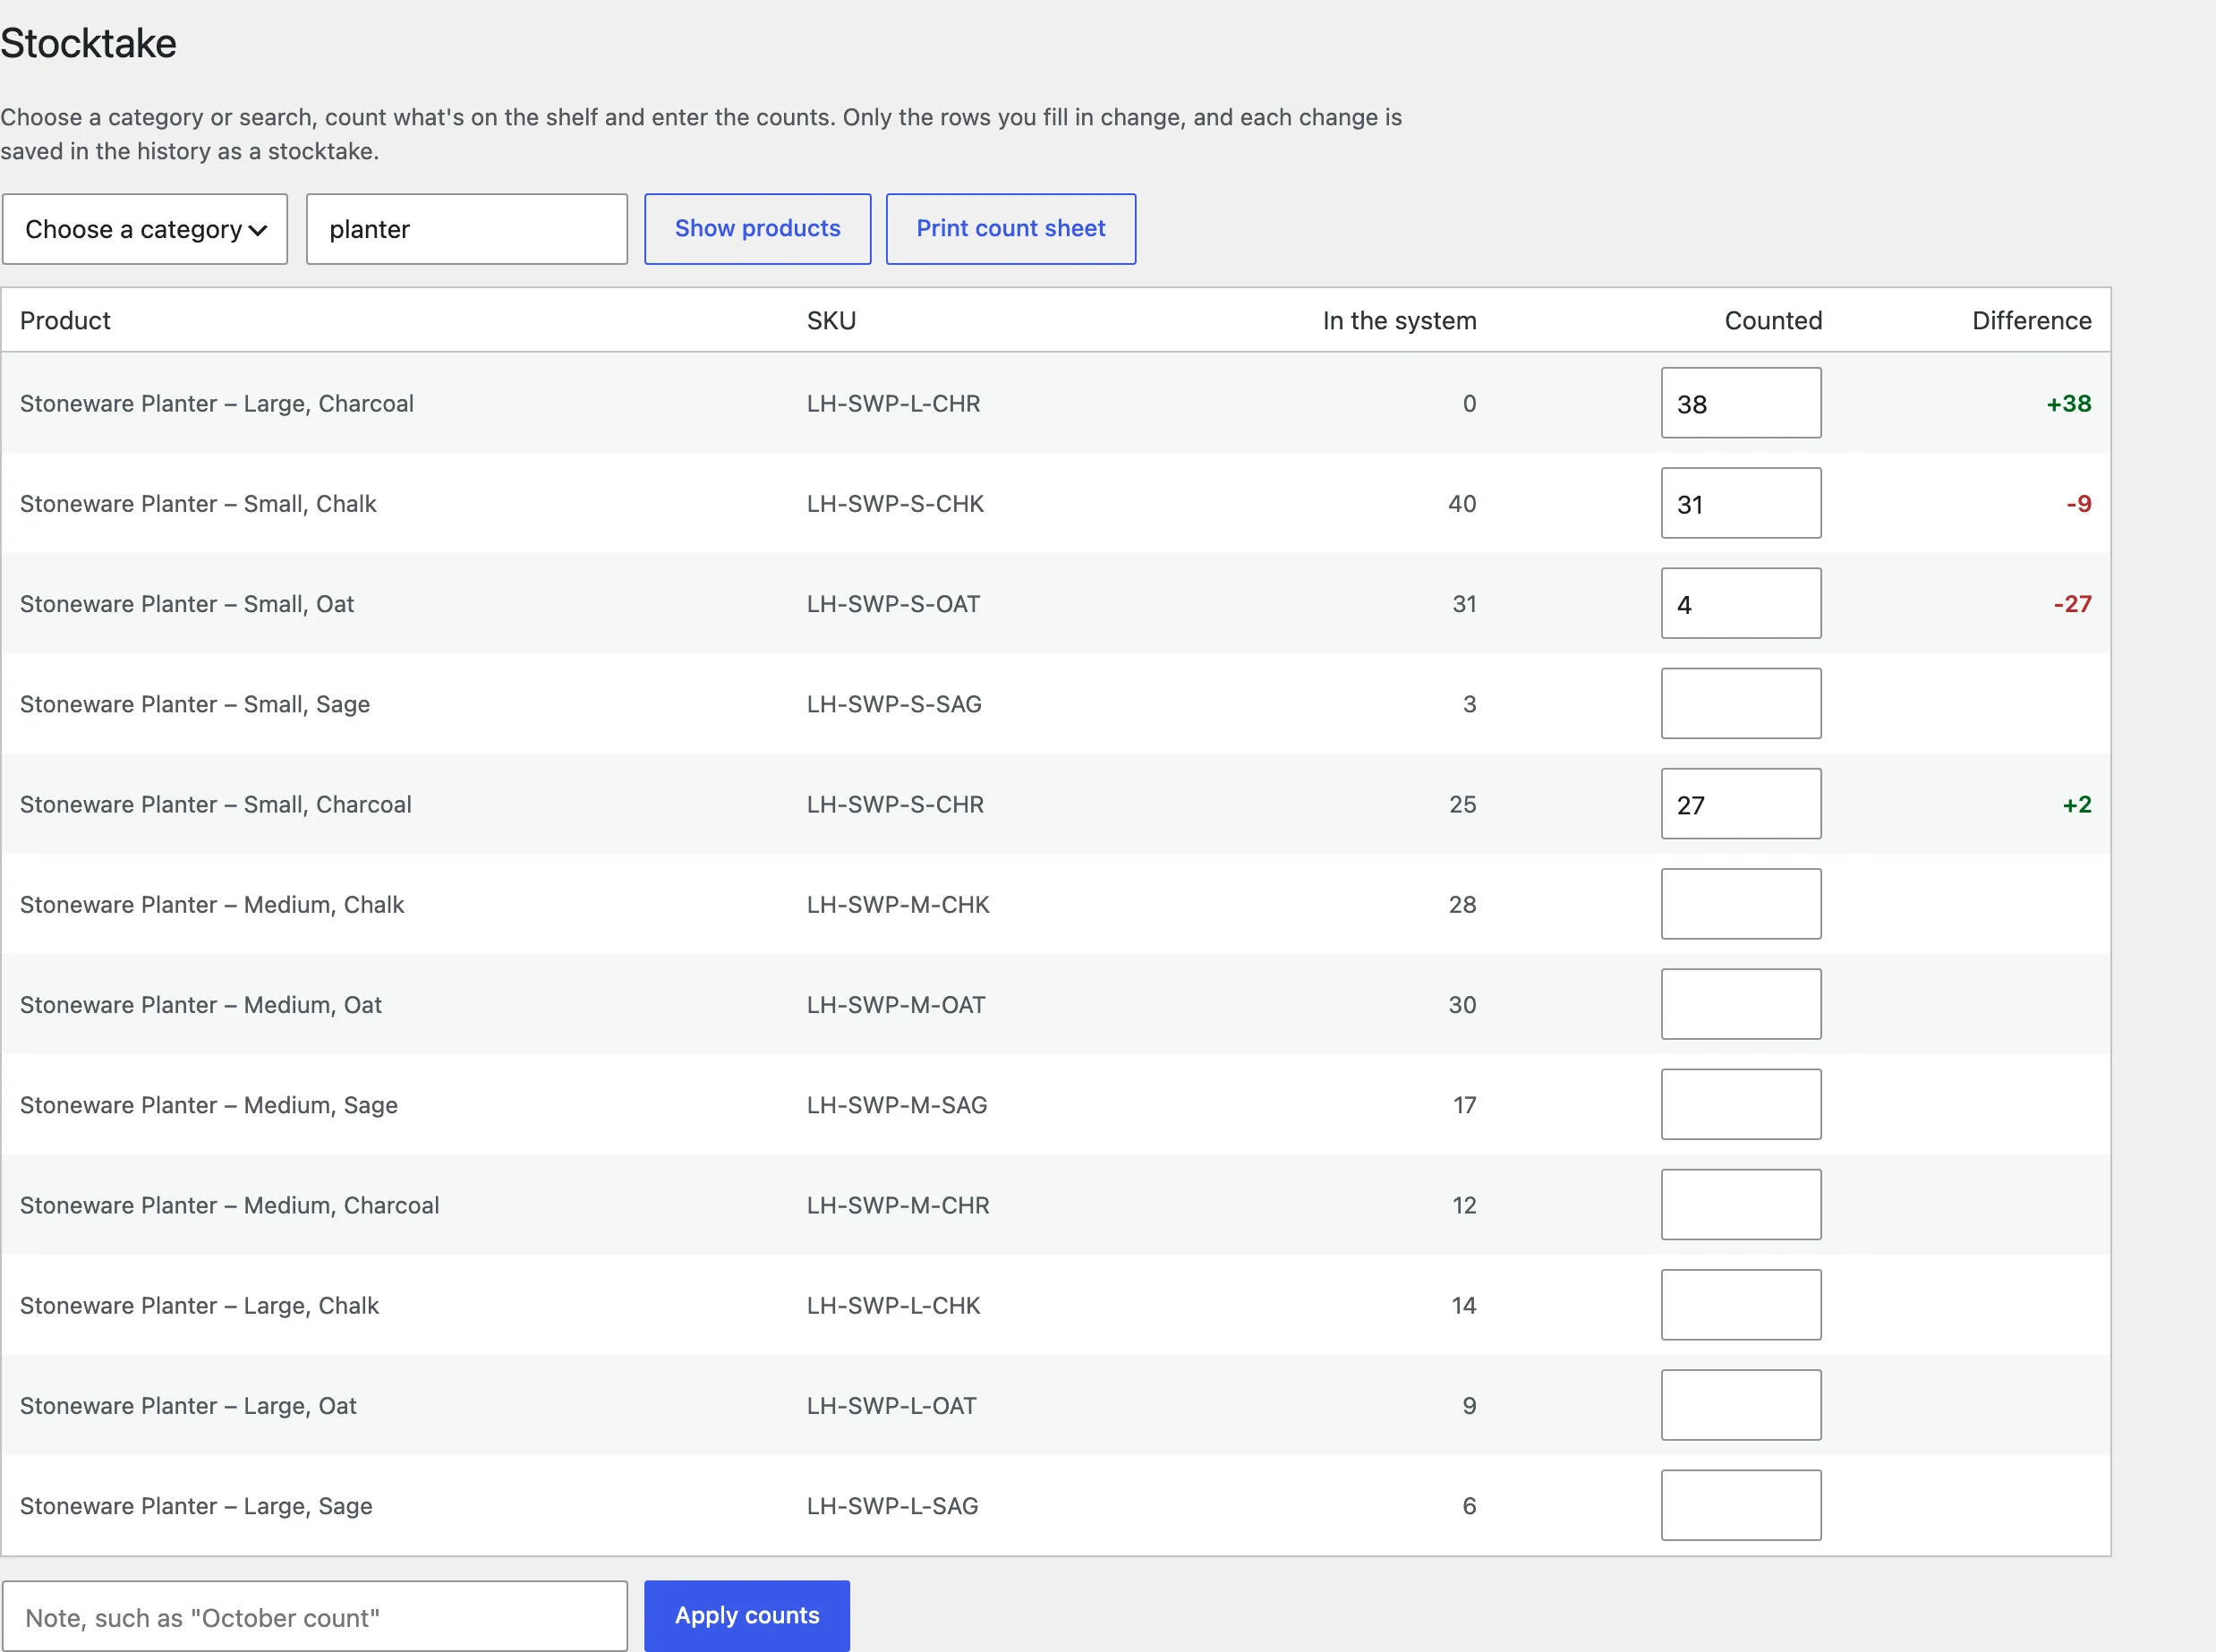Click the empty Counted field for Medium, Charcoal

(1740, 1204)
